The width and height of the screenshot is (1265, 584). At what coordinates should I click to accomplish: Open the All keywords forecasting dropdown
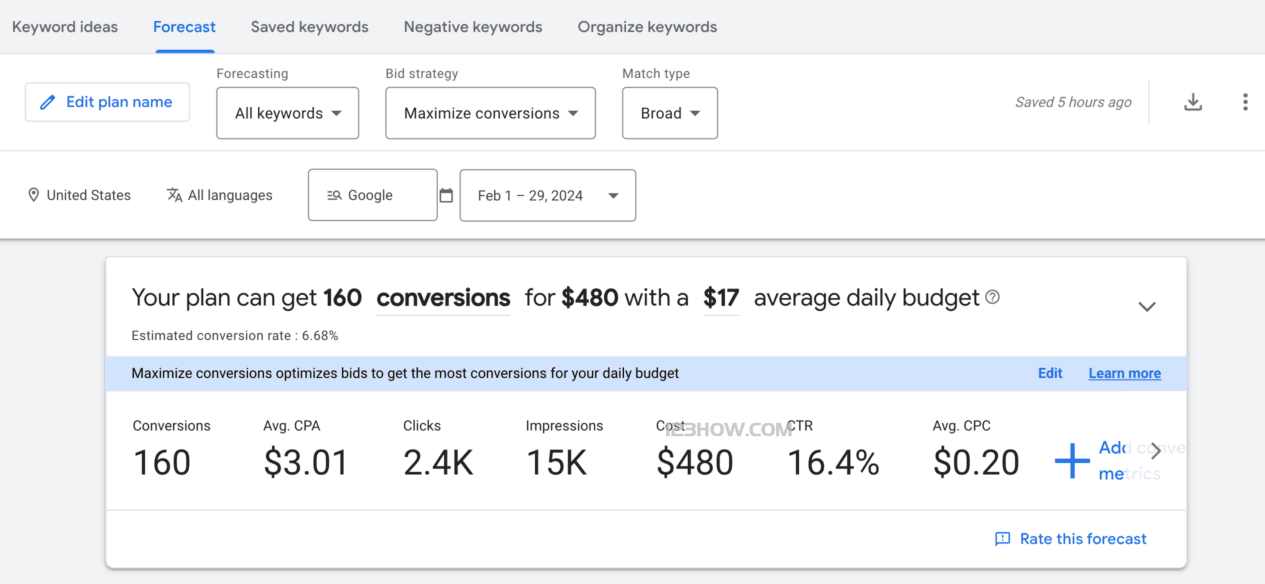point(288,113)
